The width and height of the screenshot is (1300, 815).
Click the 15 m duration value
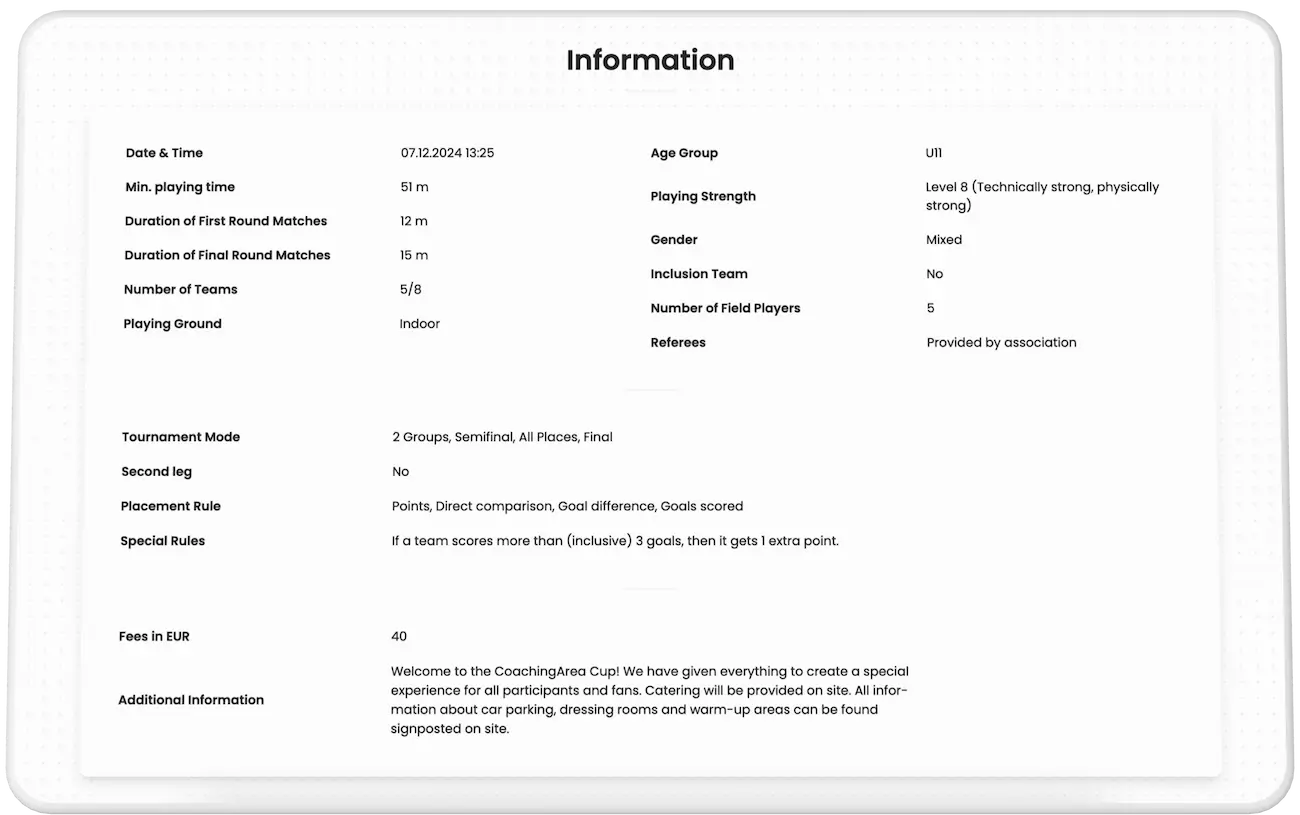click(x=414, y=255)
